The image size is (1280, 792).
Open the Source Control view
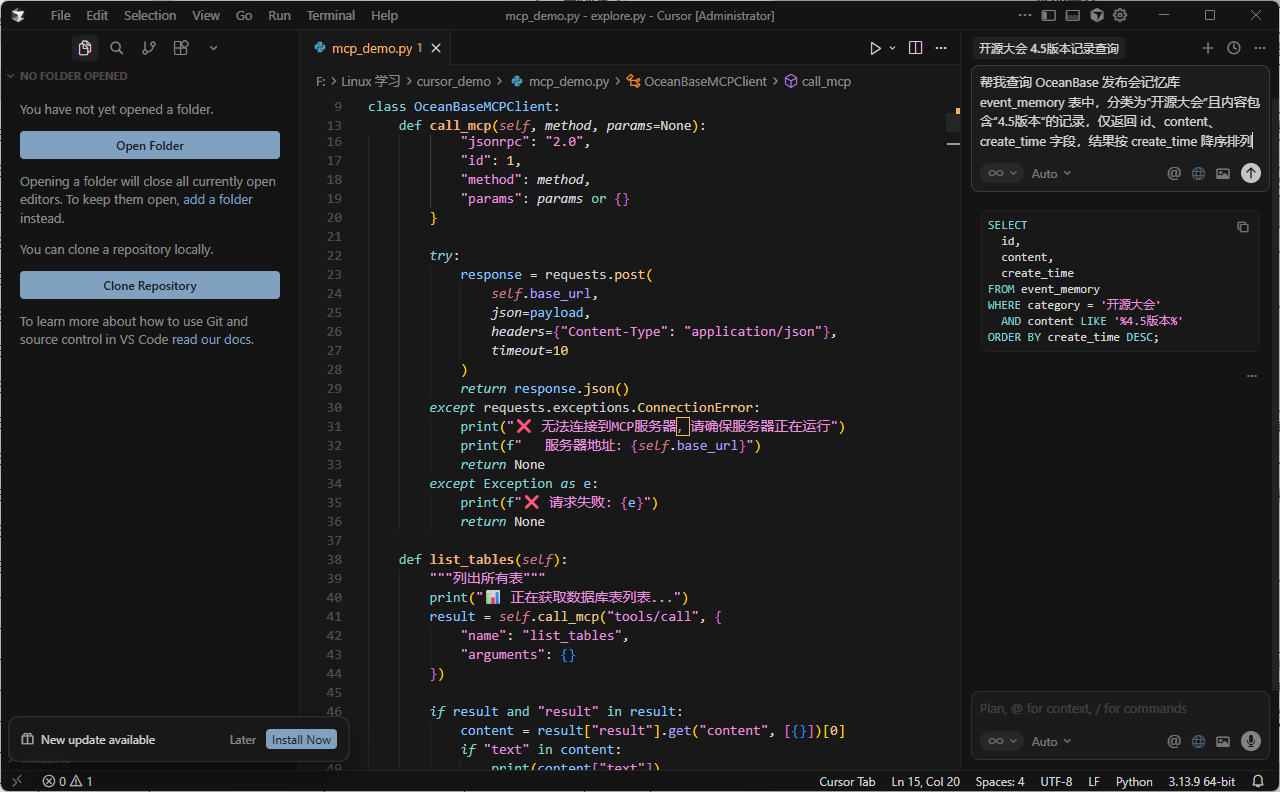click(149, 48)
